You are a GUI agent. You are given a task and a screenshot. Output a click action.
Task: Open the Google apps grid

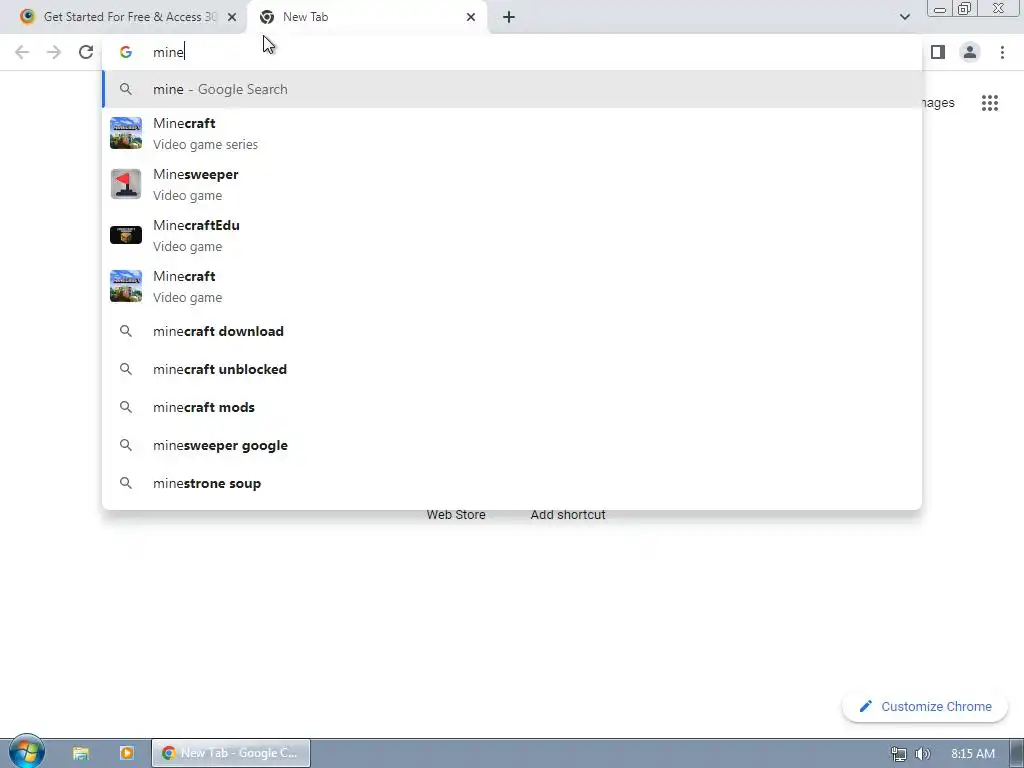pyautogui.click(x=989, y=103)
